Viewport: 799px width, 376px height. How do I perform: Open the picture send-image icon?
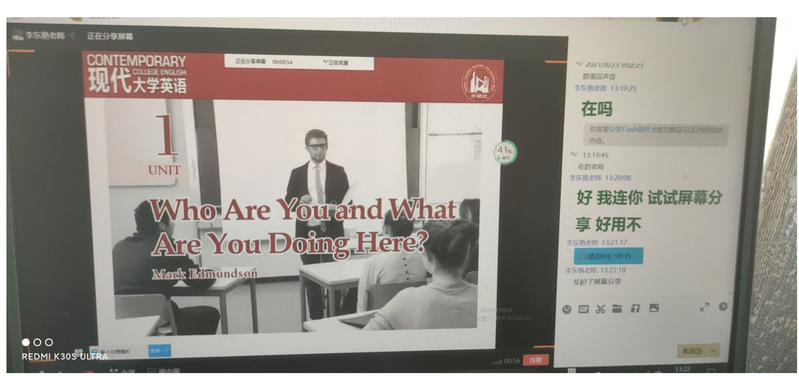(654, 308)
